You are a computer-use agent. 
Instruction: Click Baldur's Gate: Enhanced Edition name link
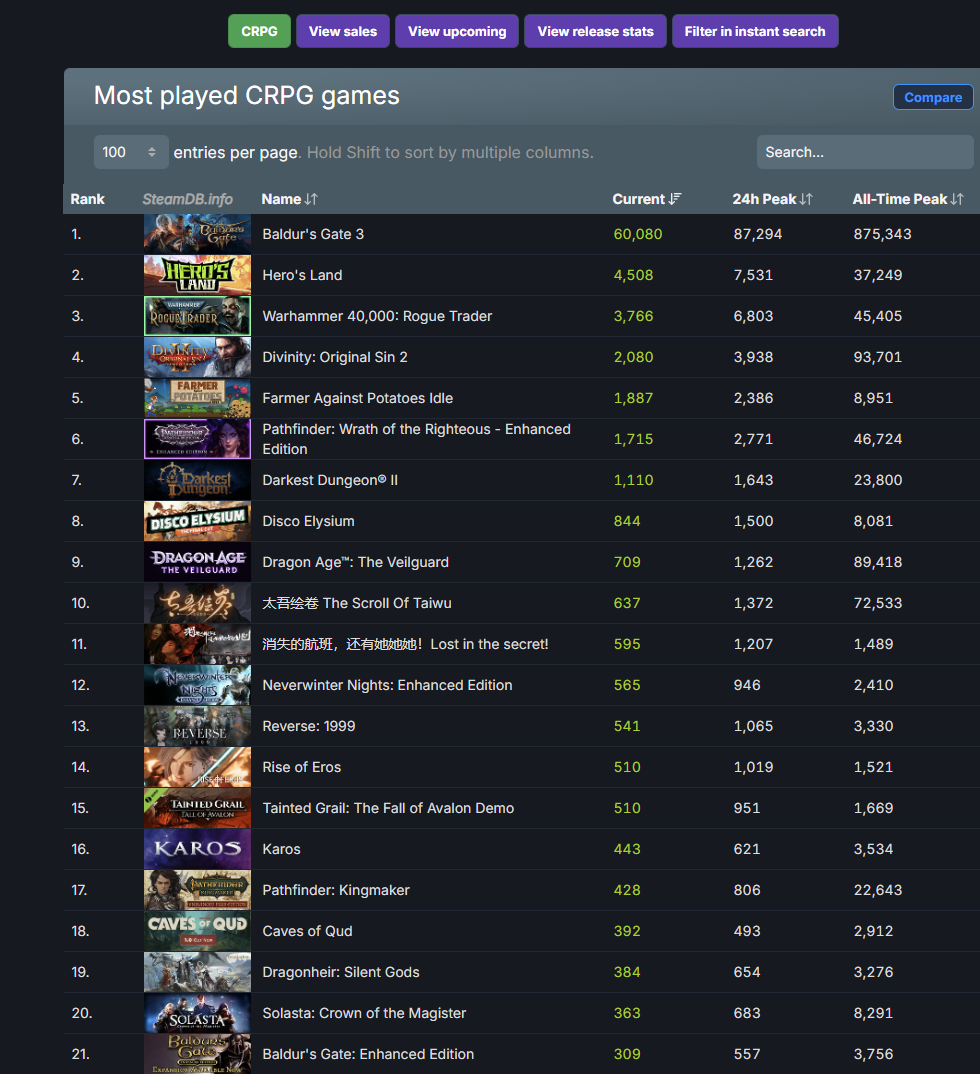coord(368,1055)
